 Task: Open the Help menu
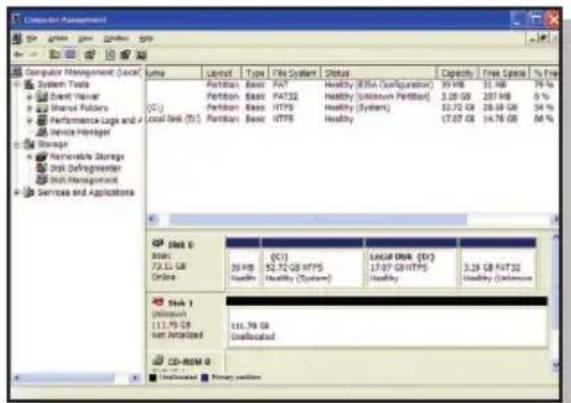[x=146, y=39]
